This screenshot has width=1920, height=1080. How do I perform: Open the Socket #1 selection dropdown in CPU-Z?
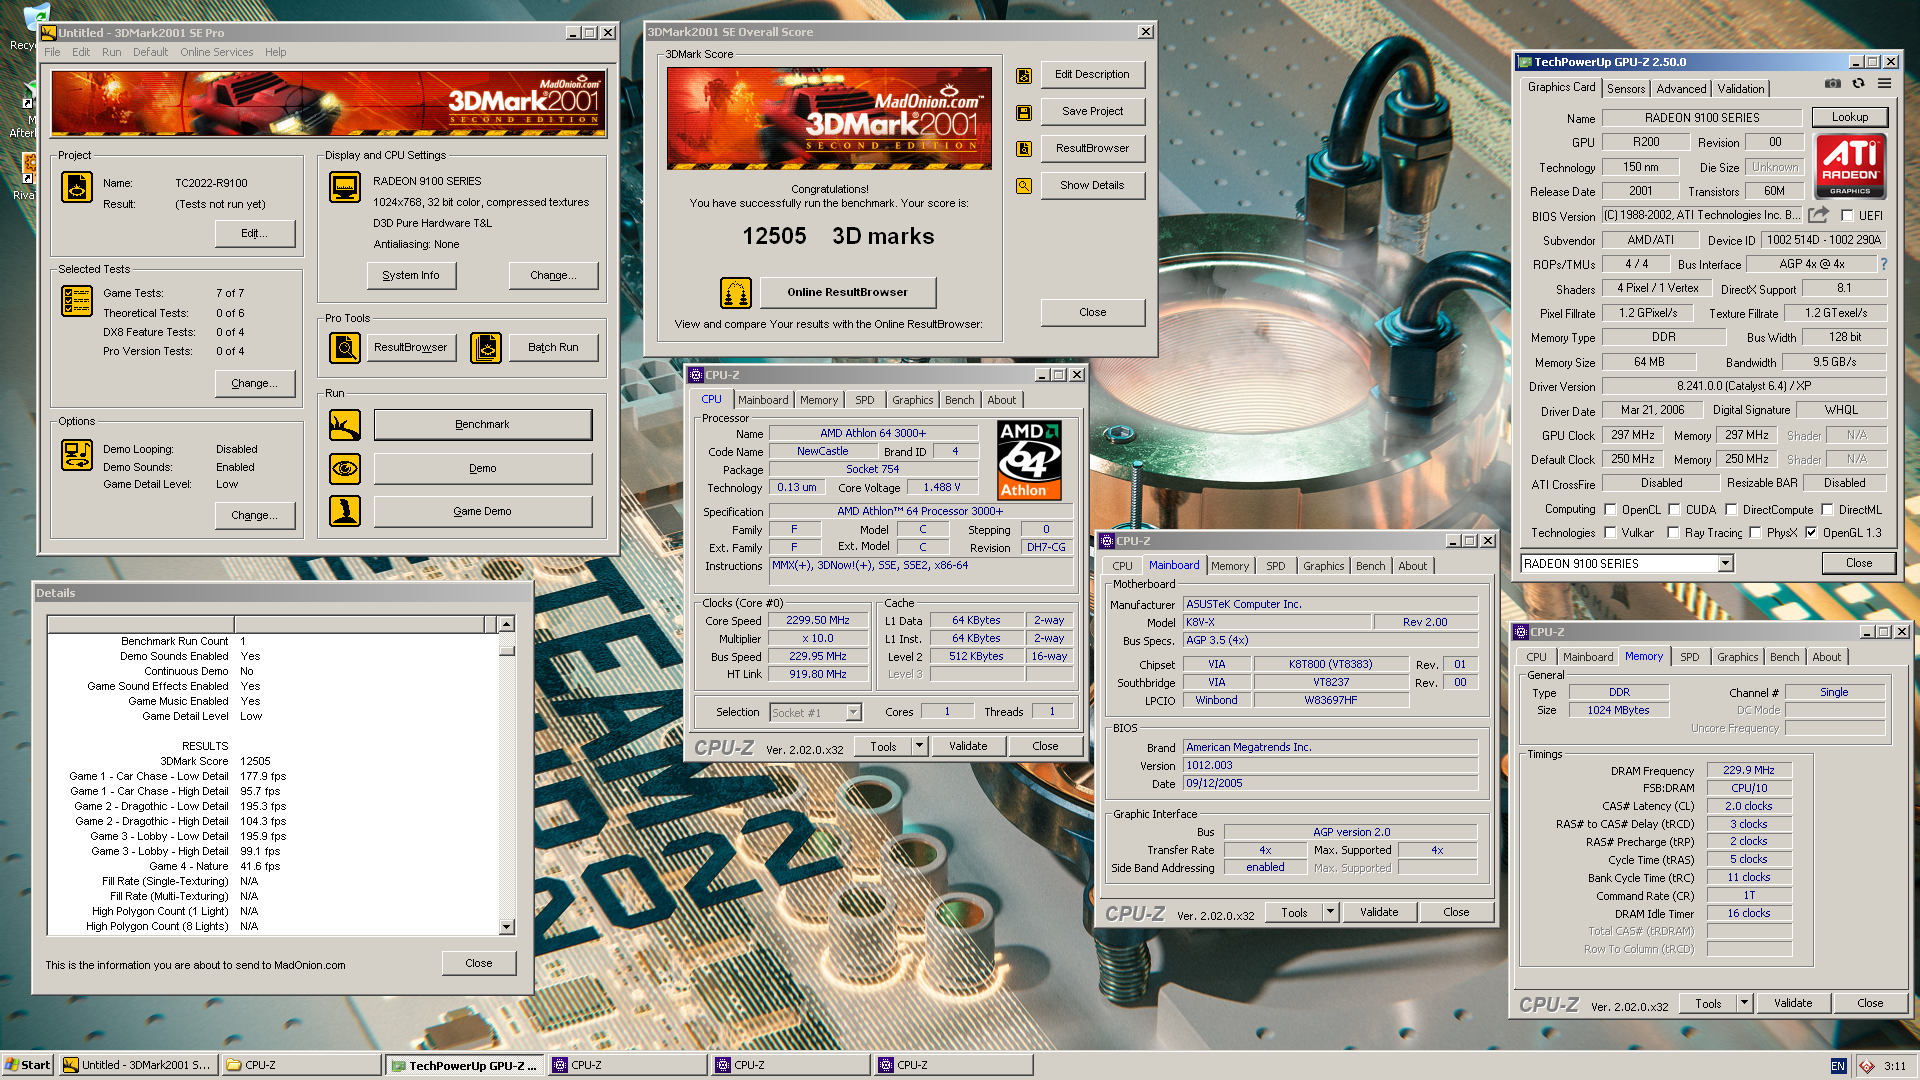pos(853,712)
